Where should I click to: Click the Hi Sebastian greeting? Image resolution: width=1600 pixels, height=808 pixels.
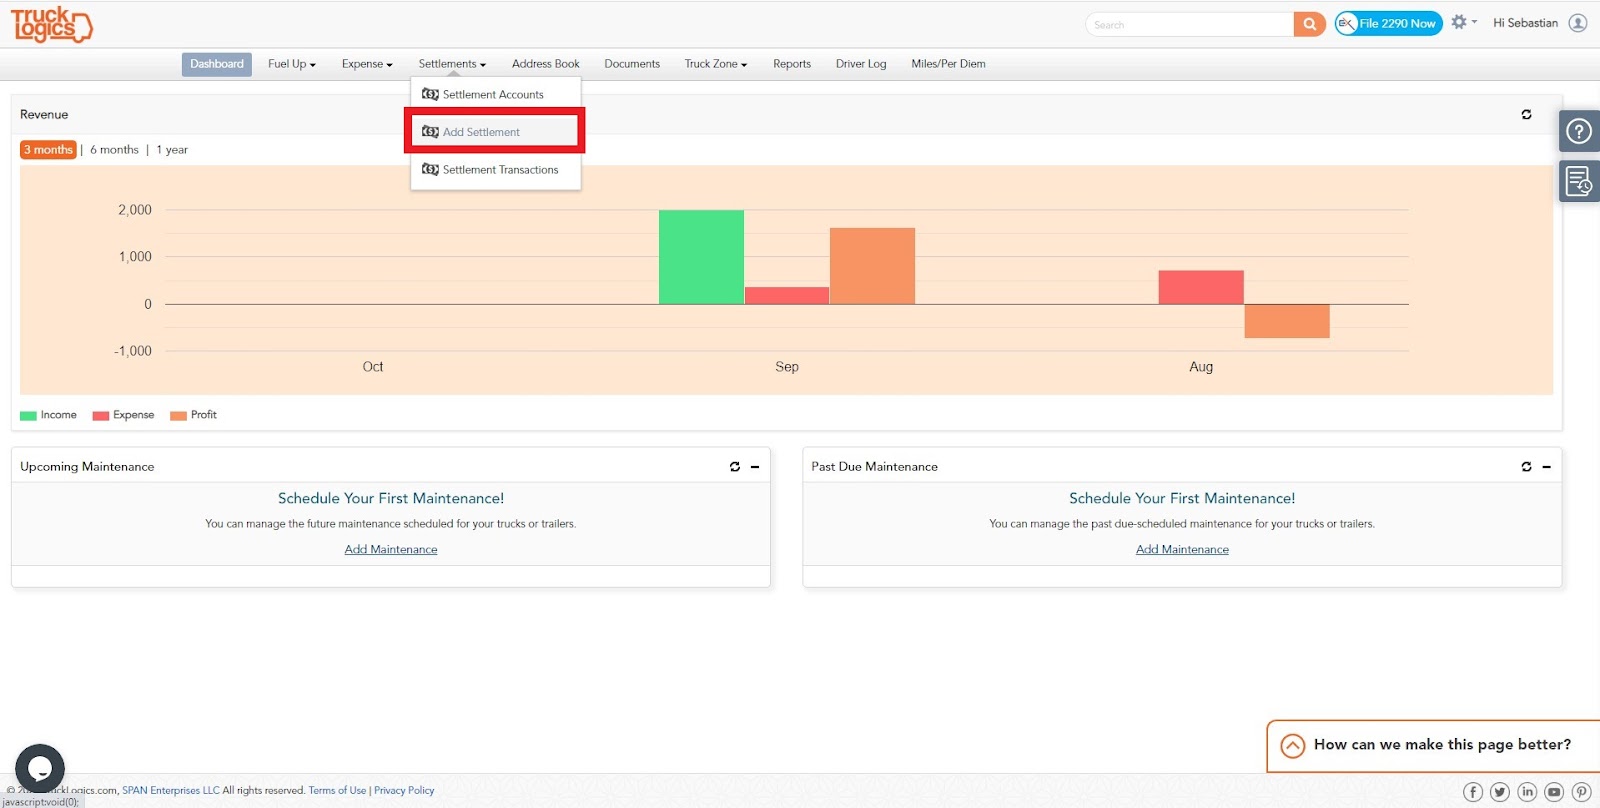[1525, 23]
